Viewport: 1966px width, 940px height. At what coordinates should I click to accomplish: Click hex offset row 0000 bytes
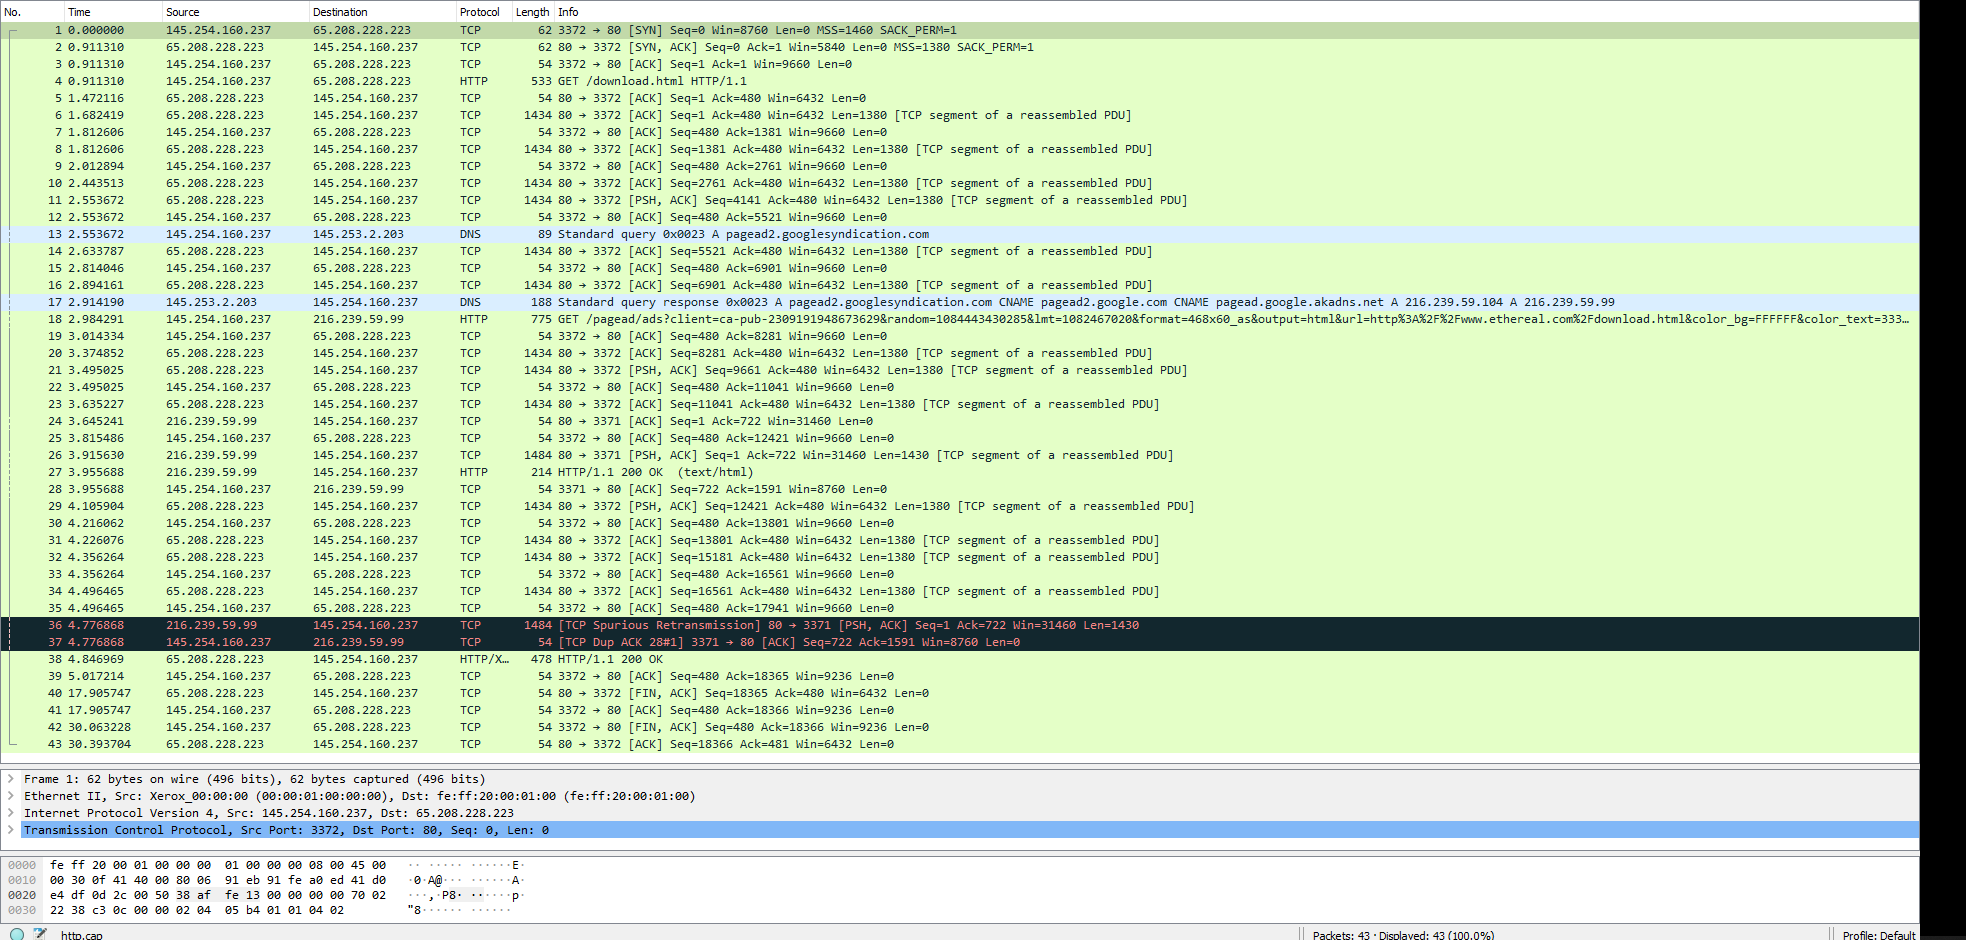218,865
